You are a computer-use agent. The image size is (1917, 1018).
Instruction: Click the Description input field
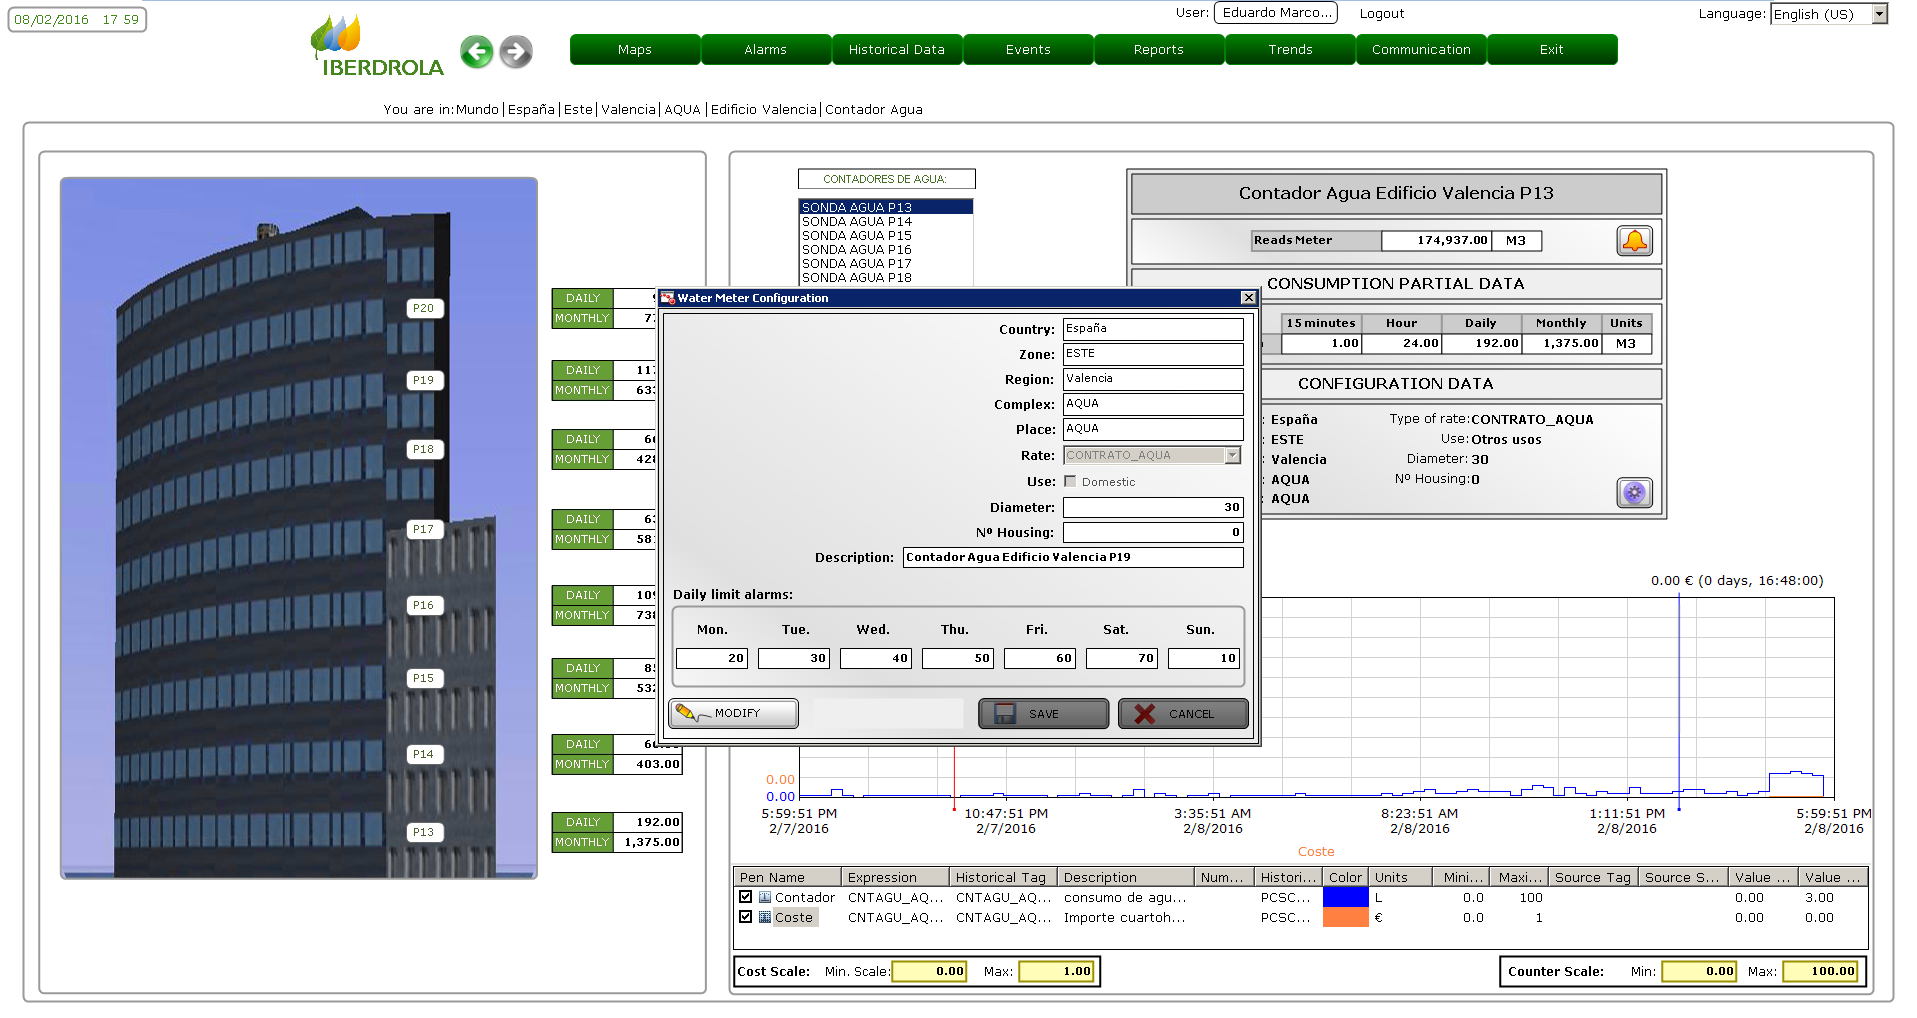coord(1072,558)
